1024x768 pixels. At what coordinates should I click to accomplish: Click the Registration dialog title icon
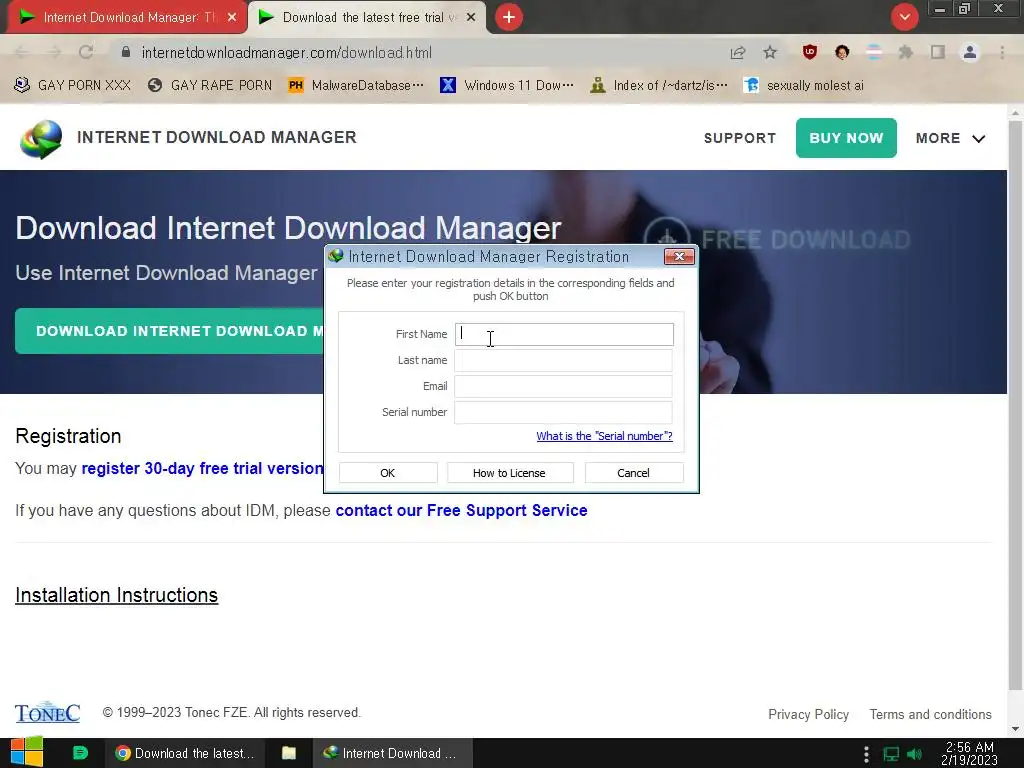click(x=336, y=256)
